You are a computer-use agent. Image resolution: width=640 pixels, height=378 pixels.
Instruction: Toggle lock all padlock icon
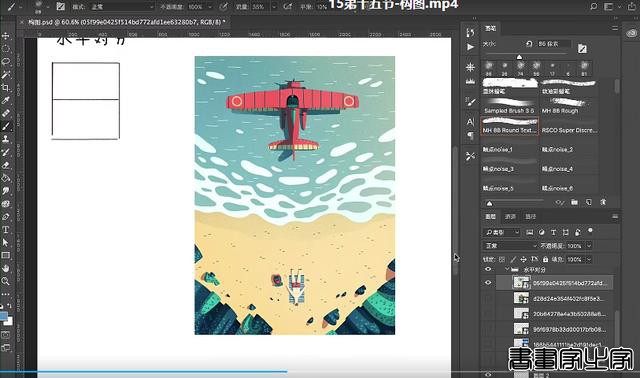point(545,259)
